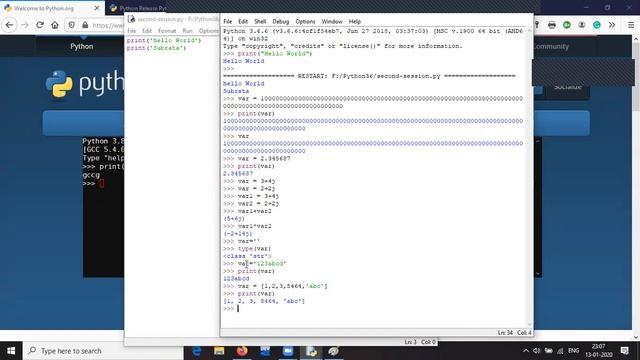Open Format menu in the editor window
640x360 pixels.
tap(167, 31)
